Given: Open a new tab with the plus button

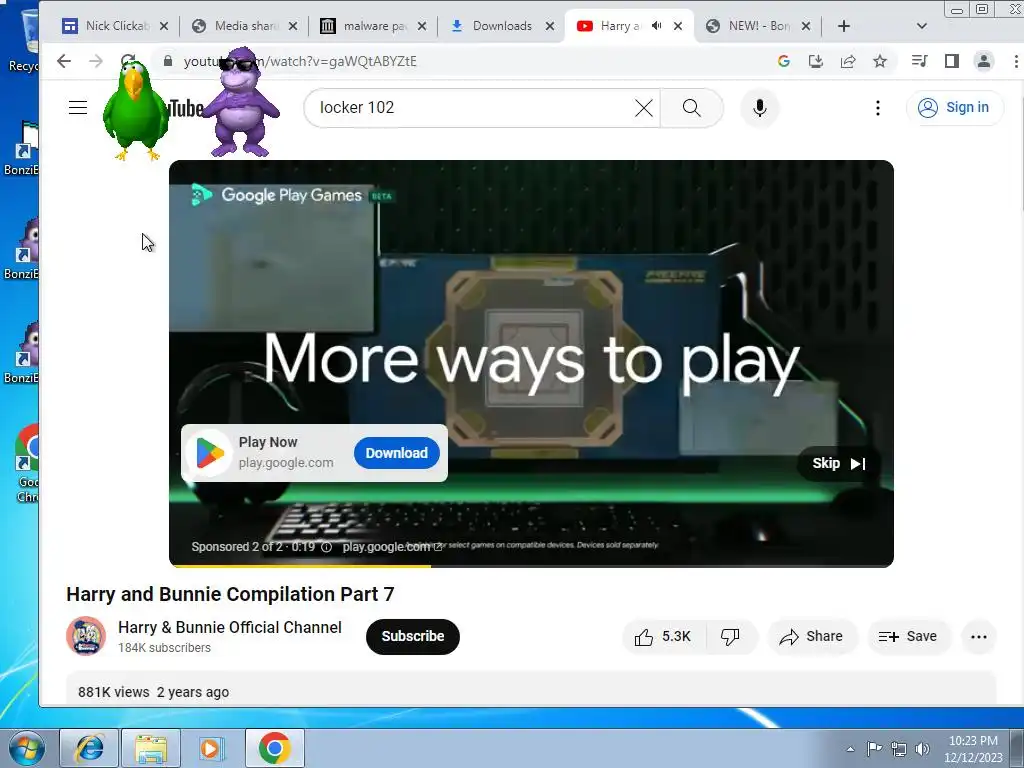Looking at the screenshot, I should click(x=844, y=26).
